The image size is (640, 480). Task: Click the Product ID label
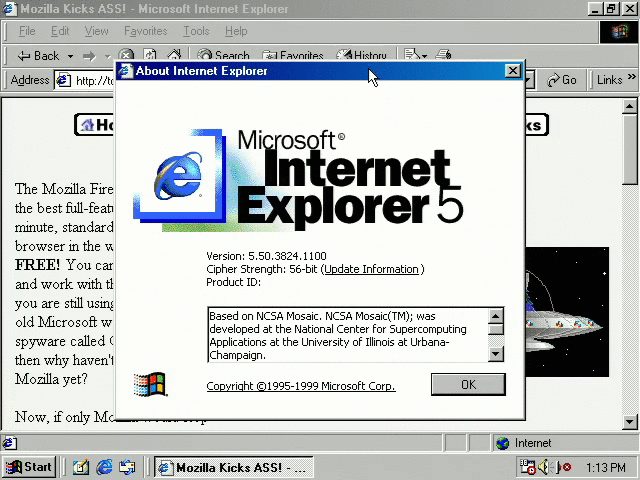[x=233, y=282]
